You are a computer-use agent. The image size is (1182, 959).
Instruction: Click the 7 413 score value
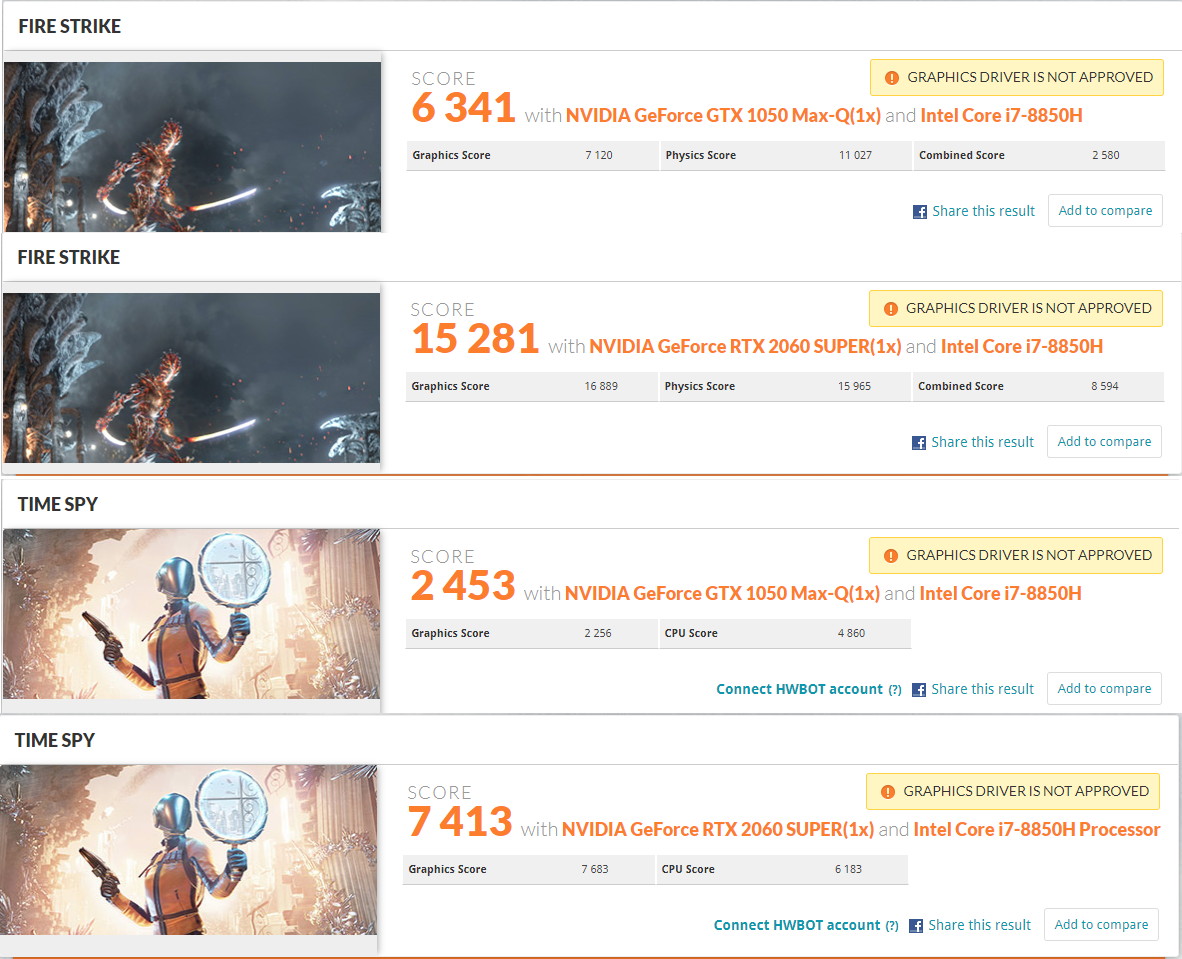coord(460,822)
